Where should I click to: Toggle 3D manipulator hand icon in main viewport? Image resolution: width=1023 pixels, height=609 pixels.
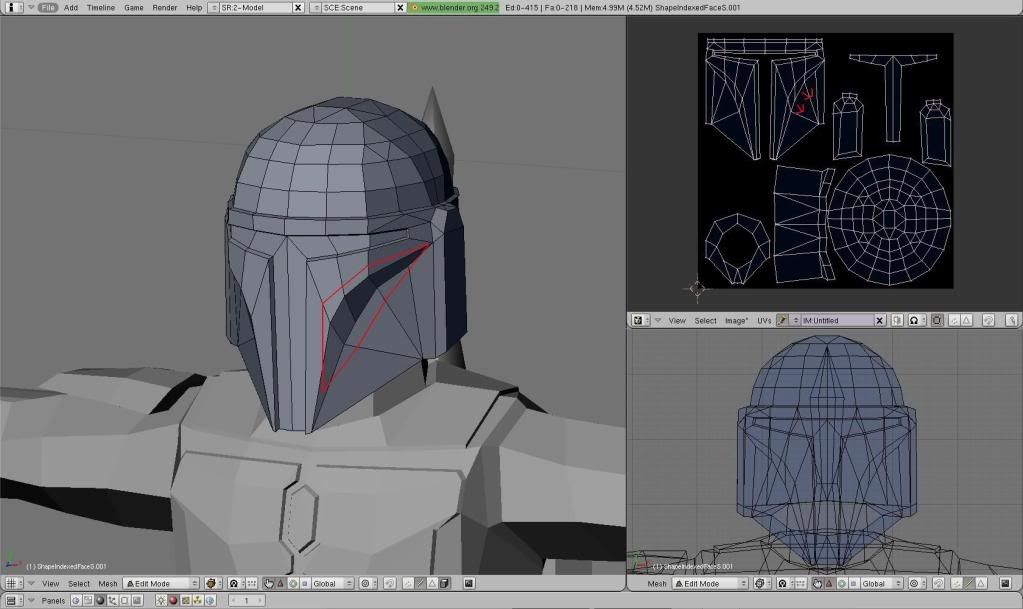pyautogui.click(x=268, y=584)
